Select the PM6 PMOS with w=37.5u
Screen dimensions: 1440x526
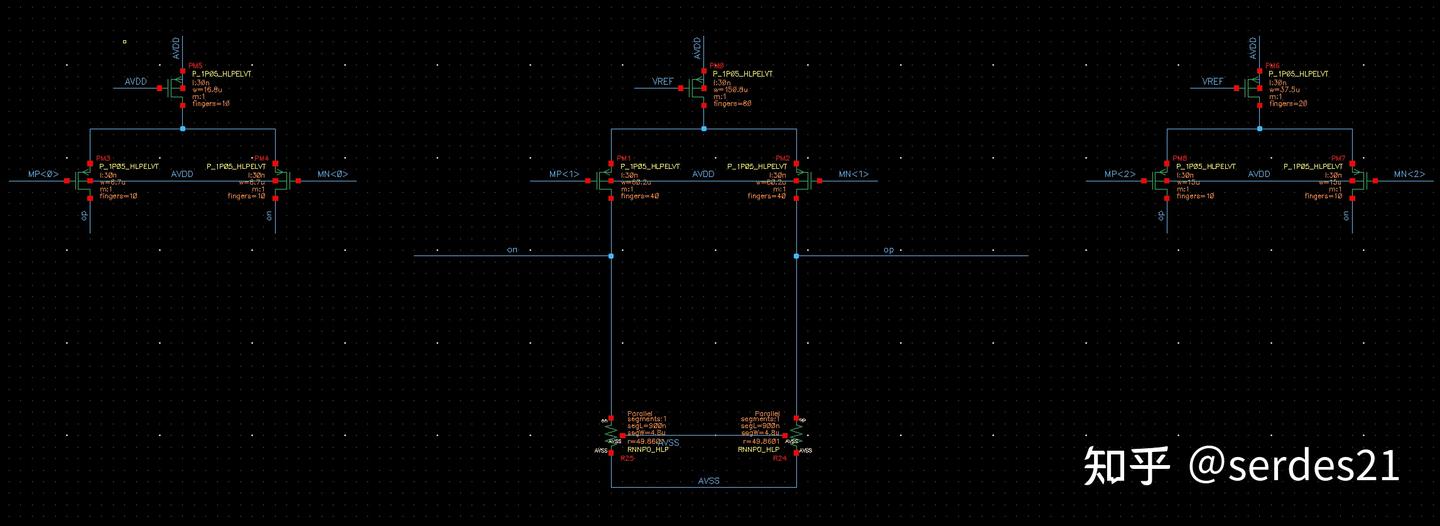pyautogui.click(x=1253, y=88)
